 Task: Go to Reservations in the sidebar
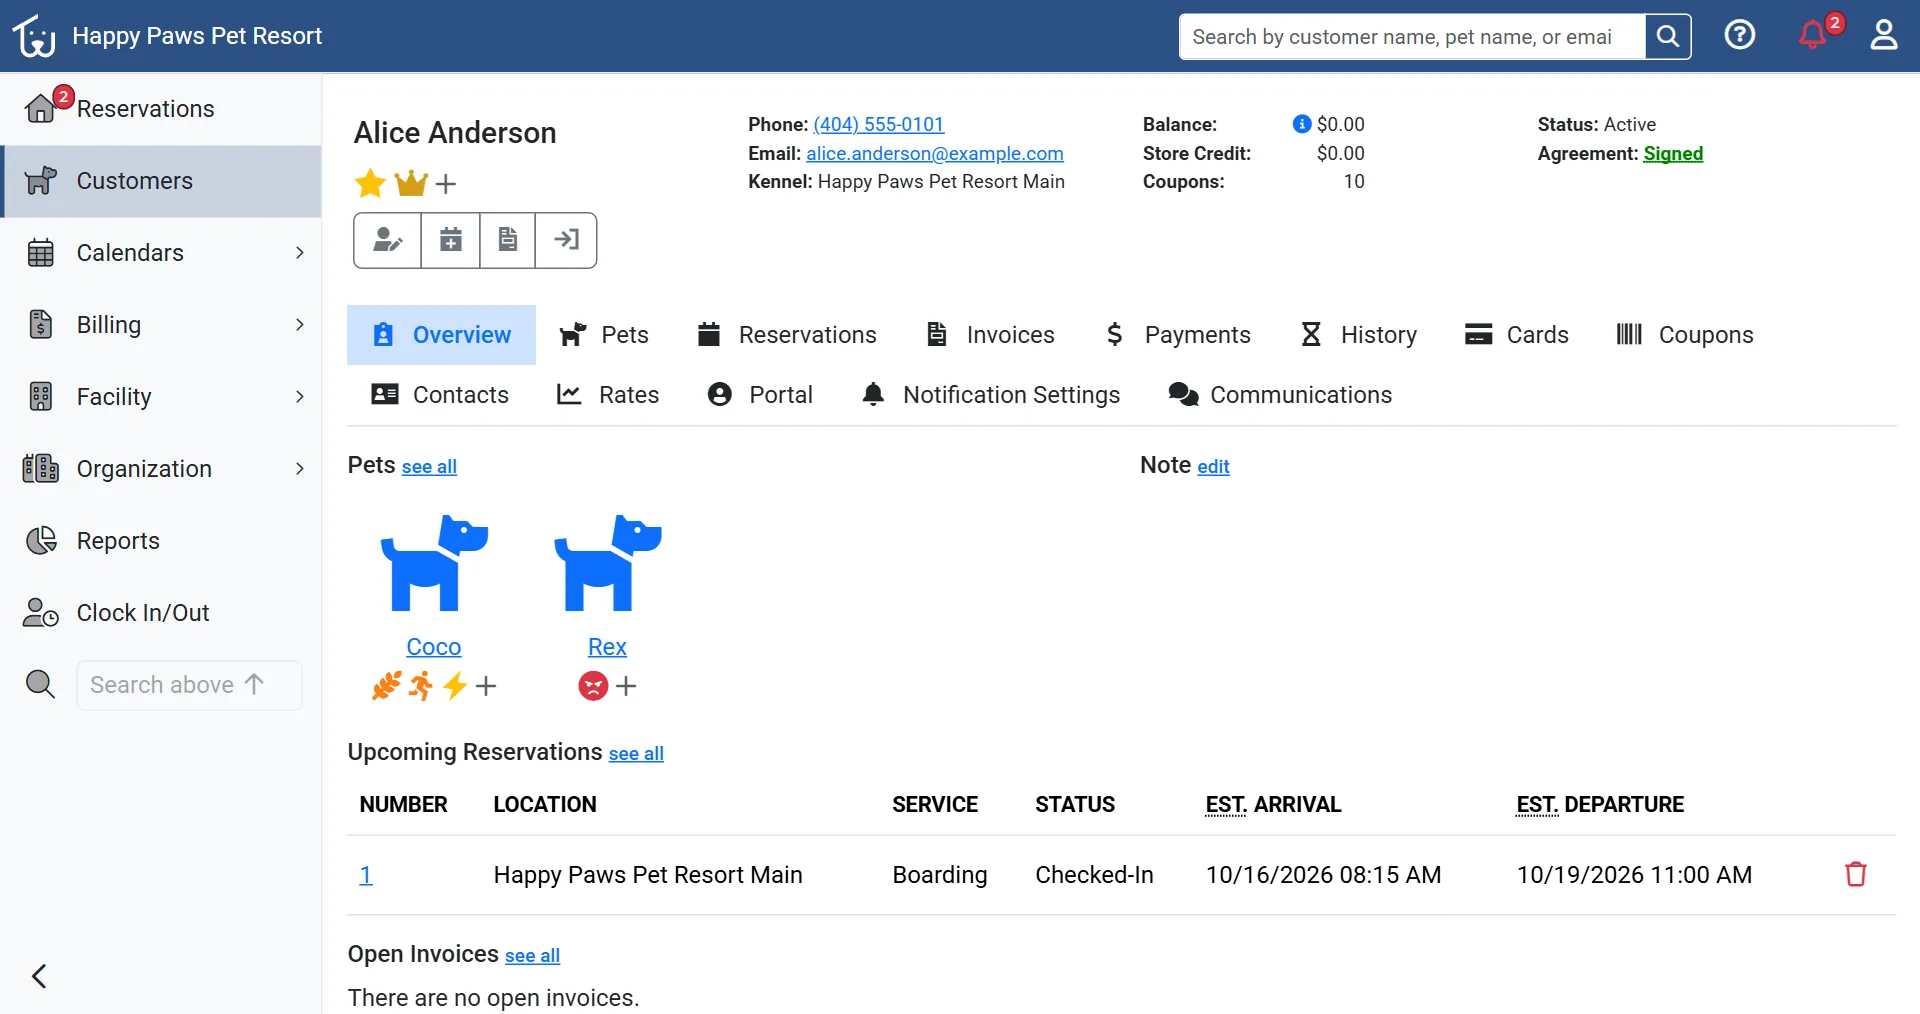tap(161, 109)
